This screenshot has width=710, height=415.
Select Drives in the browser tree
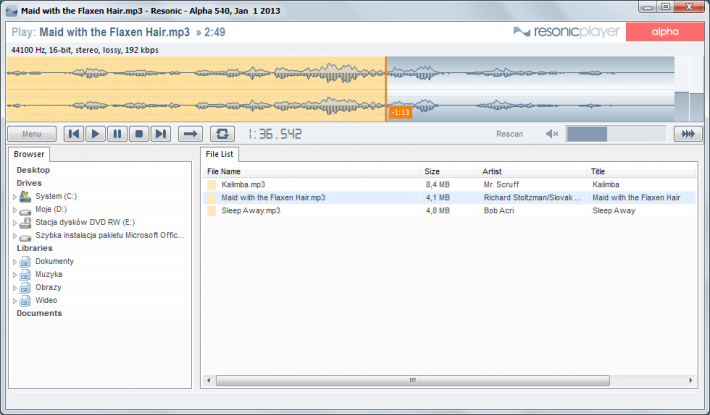click(x=29, y=183)
